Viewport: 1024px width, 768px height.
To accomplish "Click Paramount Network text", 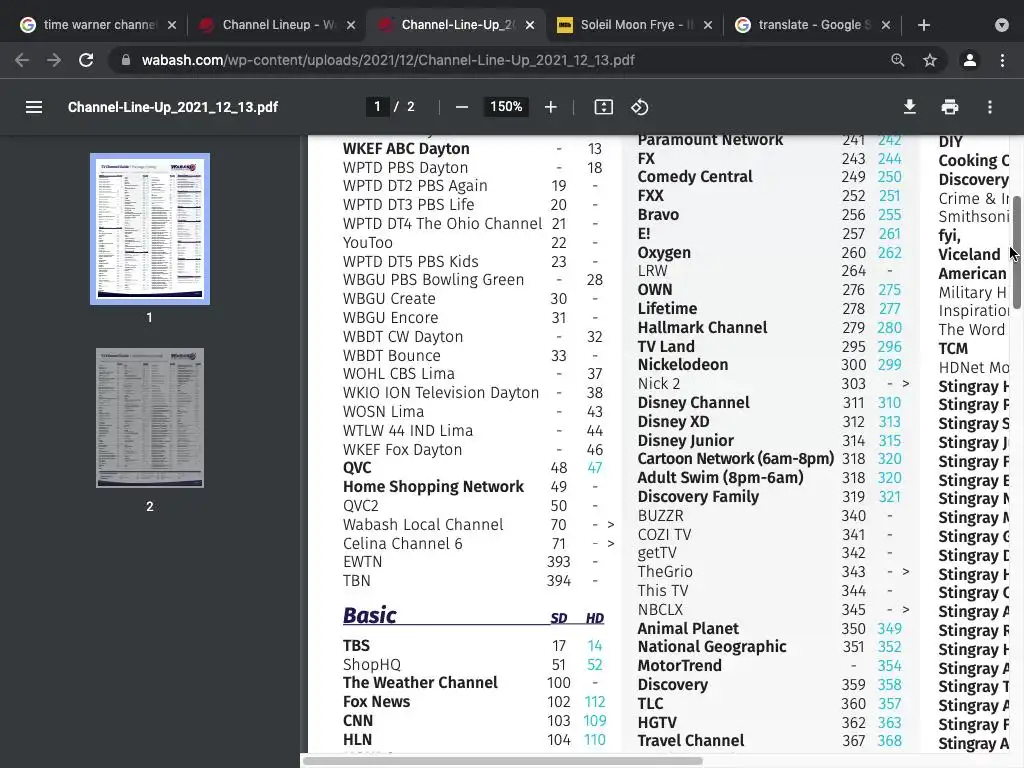I will (x=710, y=140).
